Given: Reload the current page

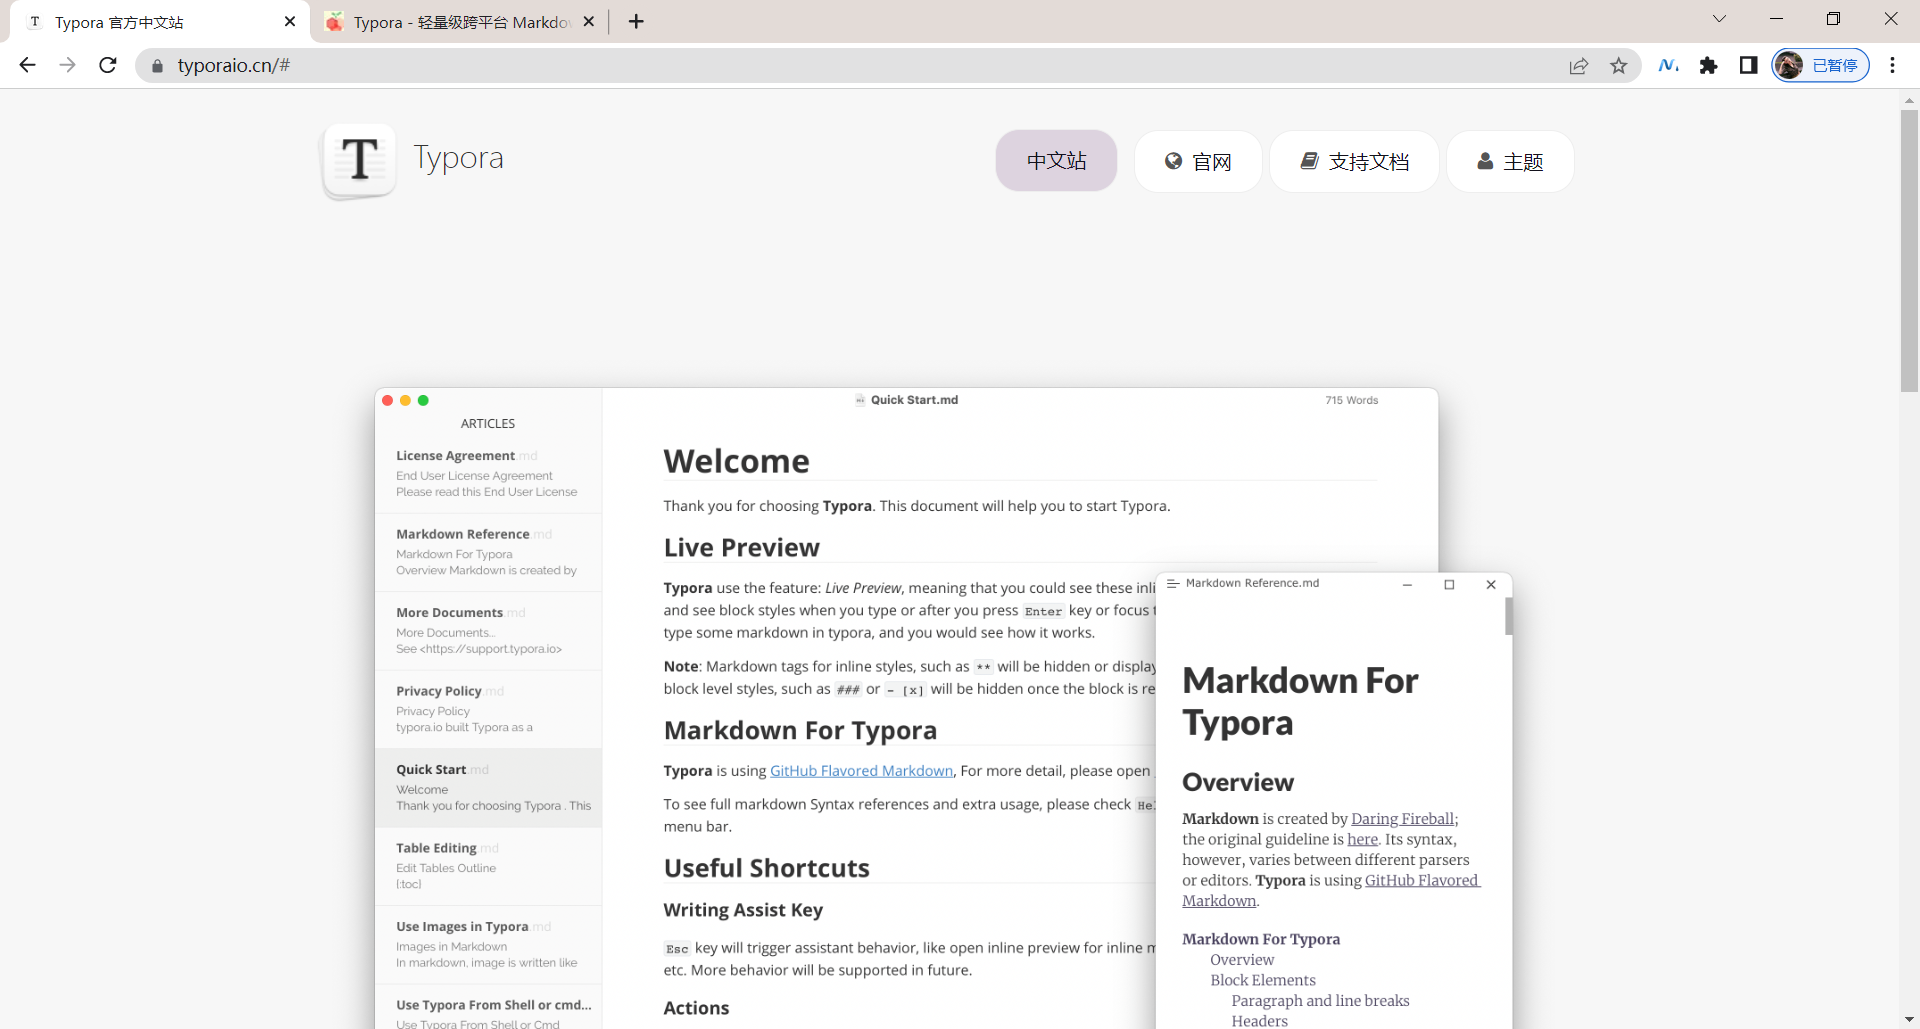Looking at the screenshot, I should [108, 65].
